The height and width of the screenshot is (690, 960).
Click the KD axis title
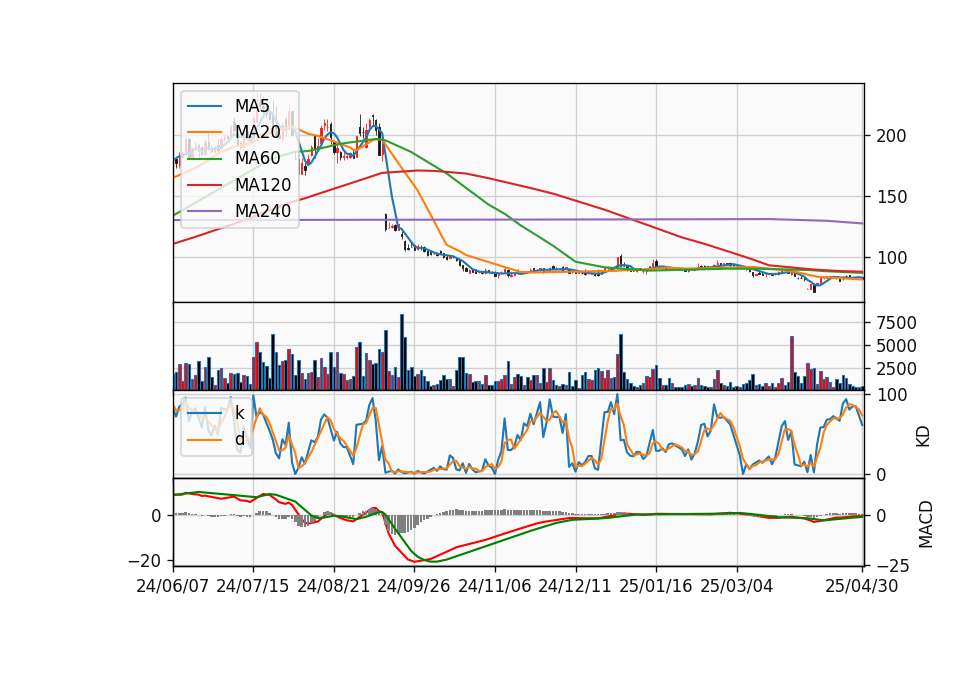923,437
